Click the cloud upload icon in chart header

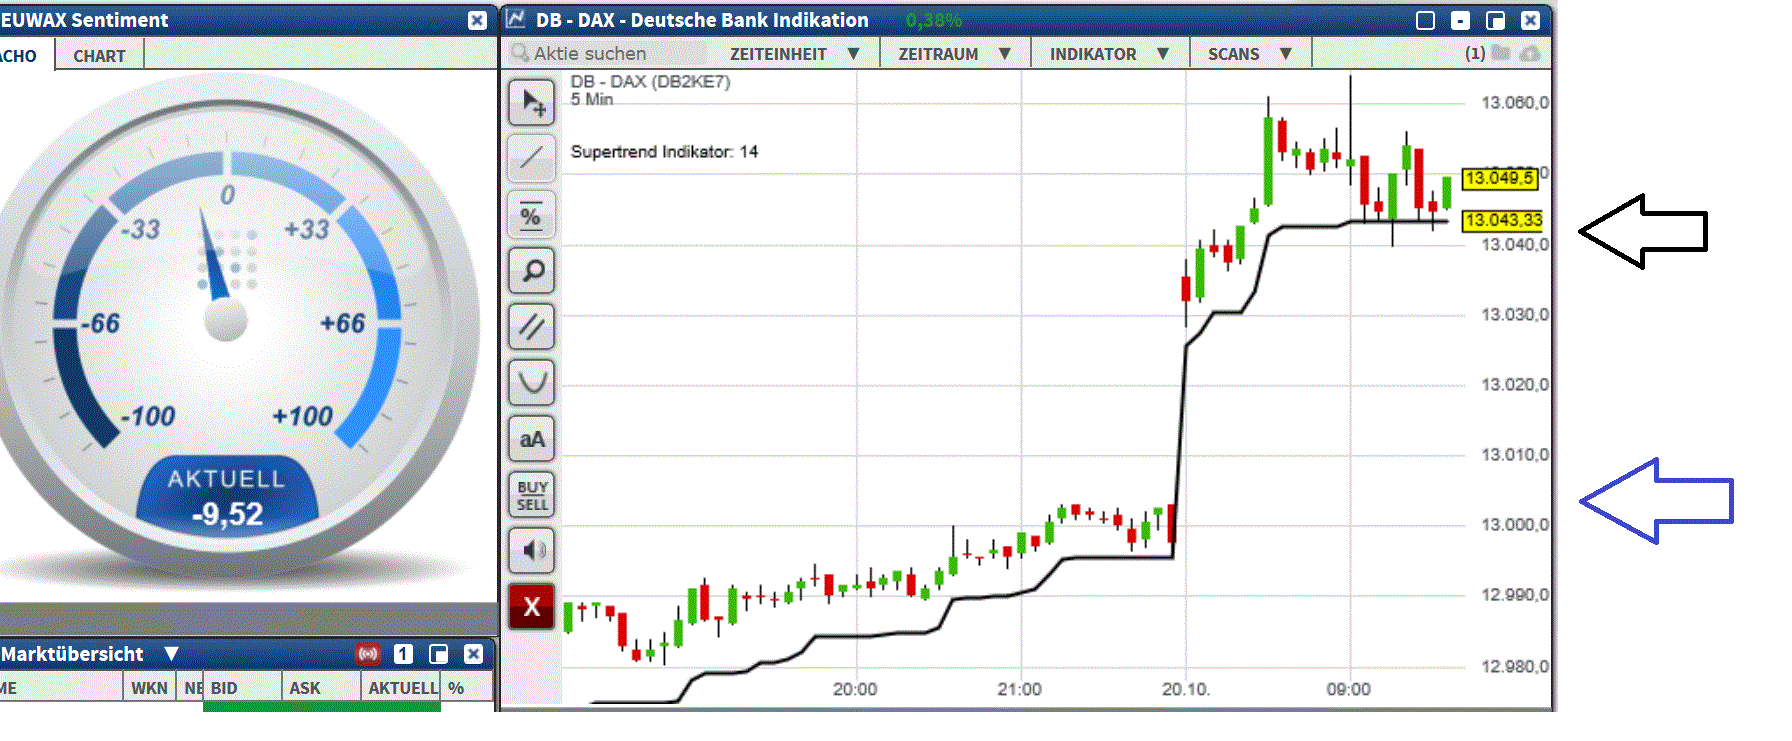pyautogui.click(x=1530, y=53)
